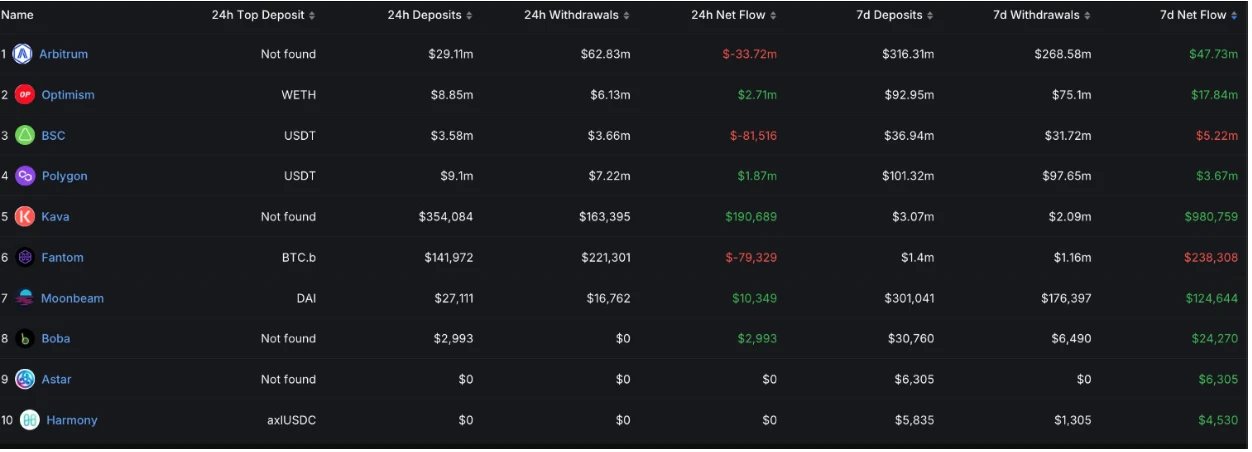Click the Arbitrum chain logo icon
This screenshot has width=1252, height=452.
[x=22, y=54]
